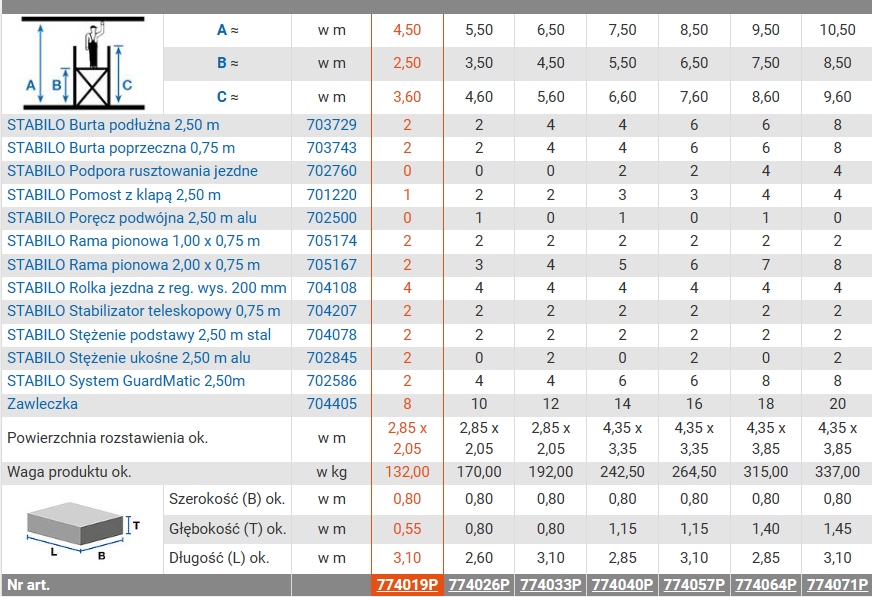Click article number 702586
The width and height of the screenshot is (872, 597).
(331, 381)
